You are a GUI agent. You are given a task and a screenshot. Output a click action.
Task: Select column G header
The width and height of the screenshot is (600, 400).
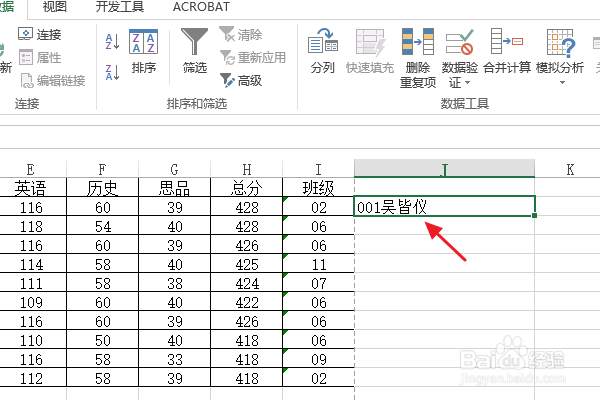pos(174,168)
